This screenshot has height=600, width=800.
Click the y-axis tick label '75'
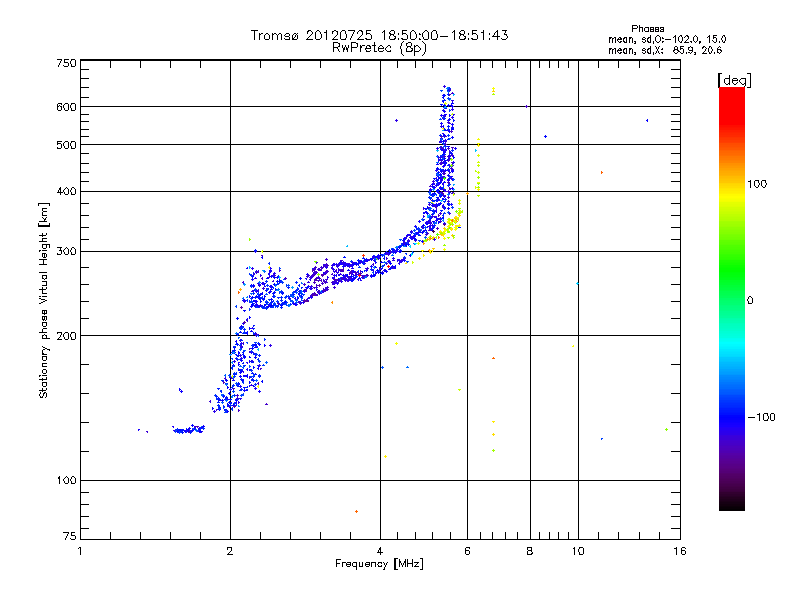pos(70,536)
